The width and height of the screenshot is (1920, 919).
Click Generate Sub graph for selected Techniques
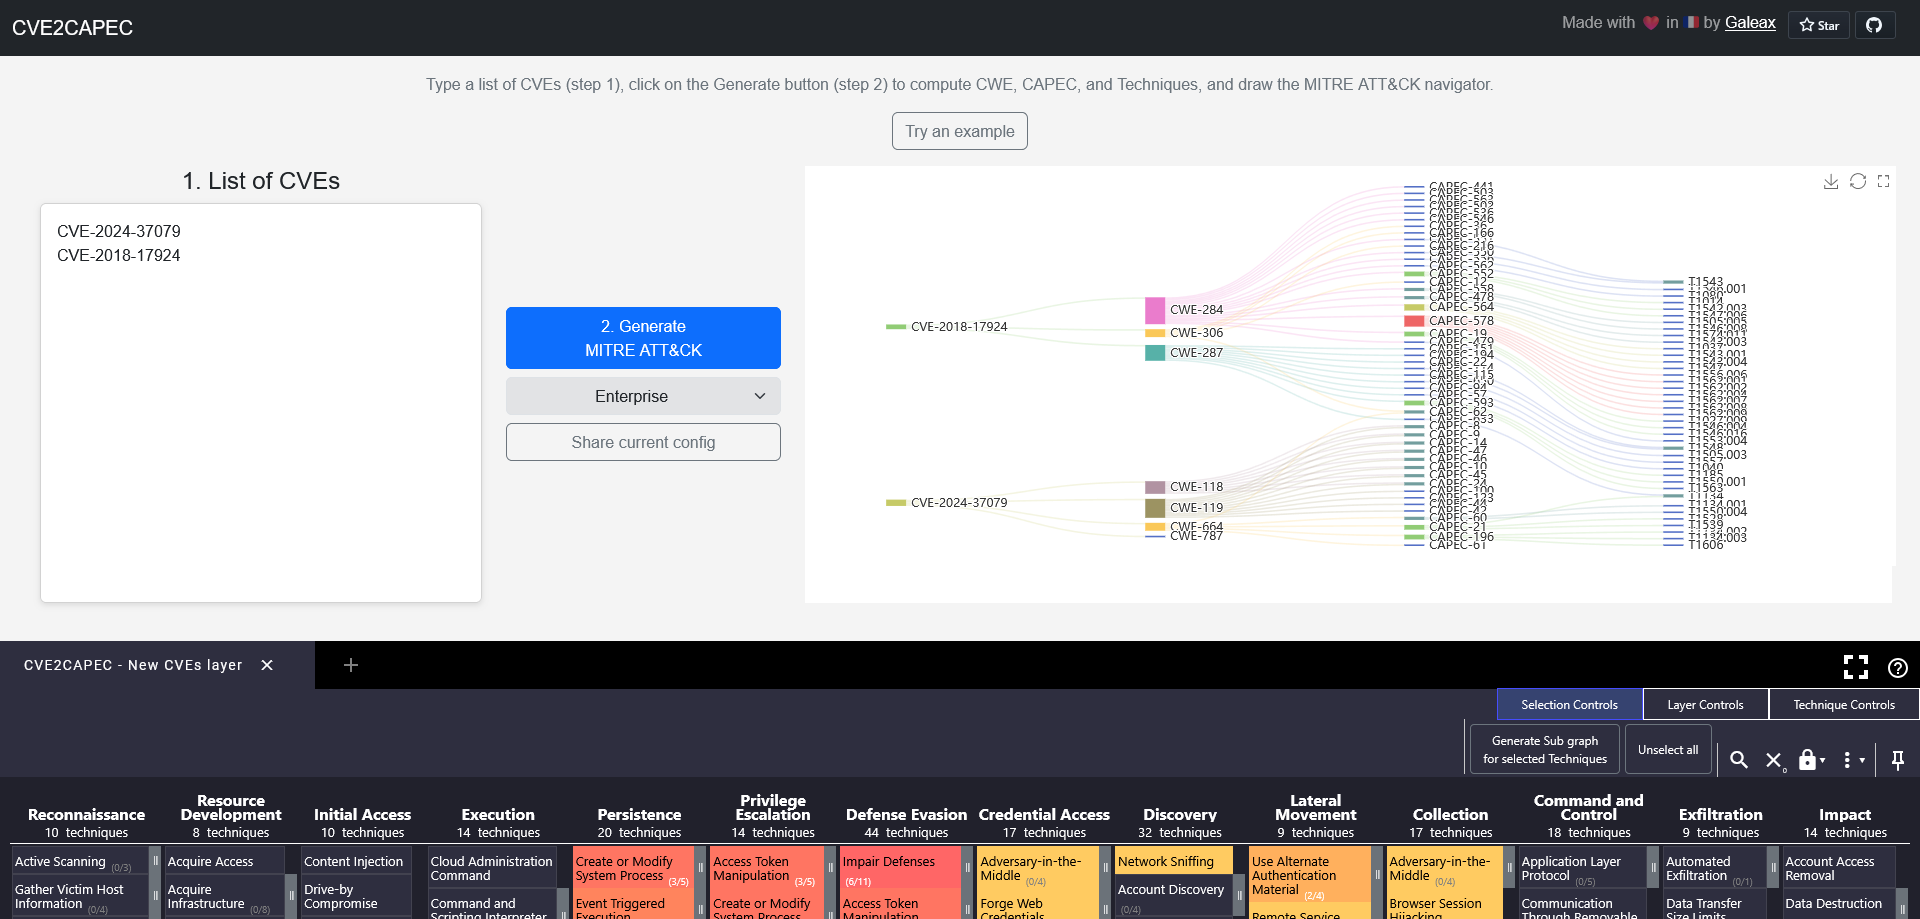(1544, 750)
